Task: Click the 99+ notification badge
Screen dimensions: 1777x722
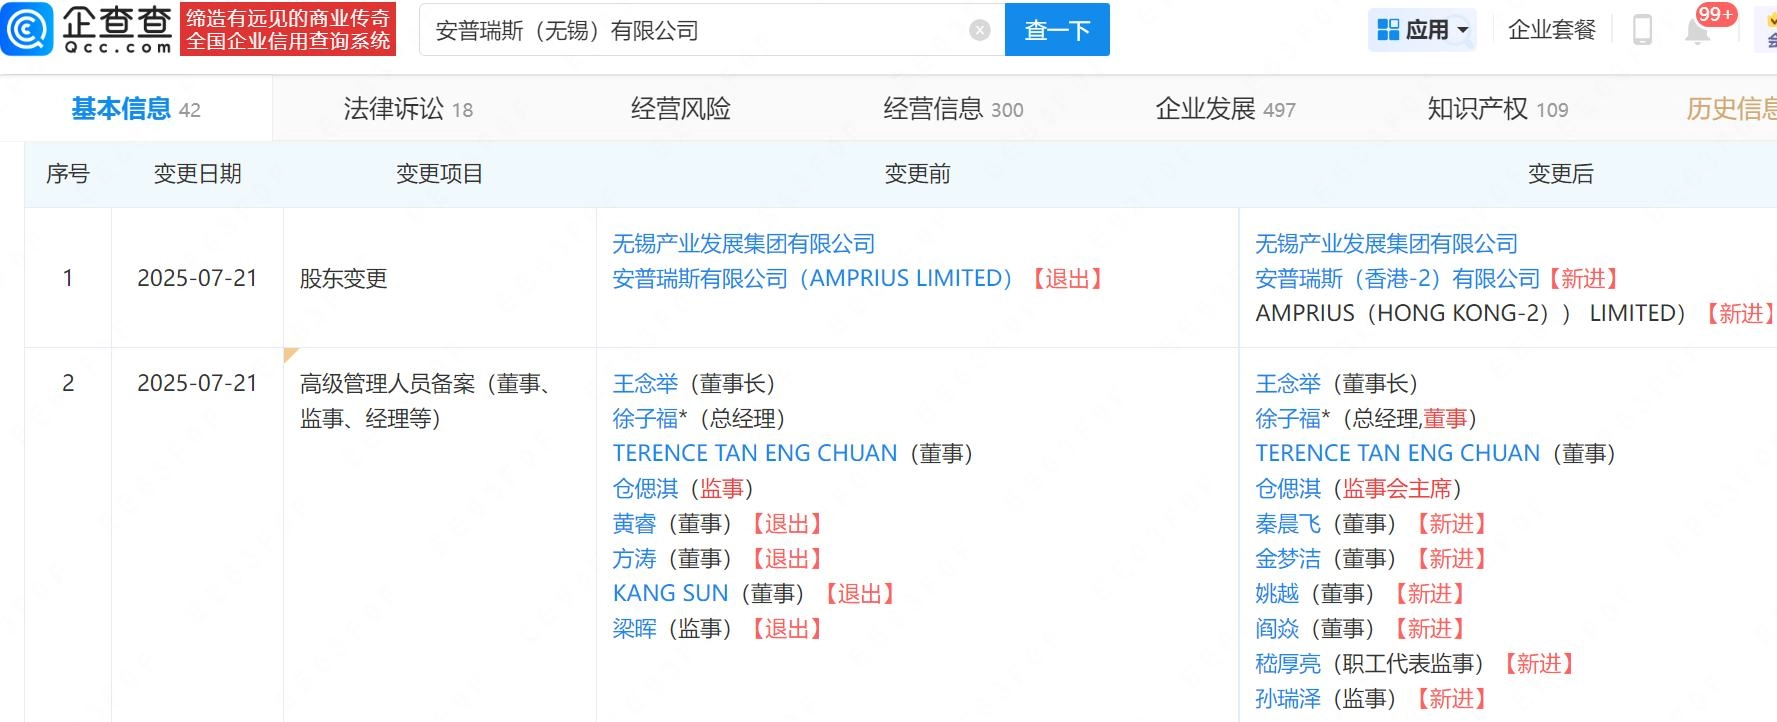Action: [1714, 14]
